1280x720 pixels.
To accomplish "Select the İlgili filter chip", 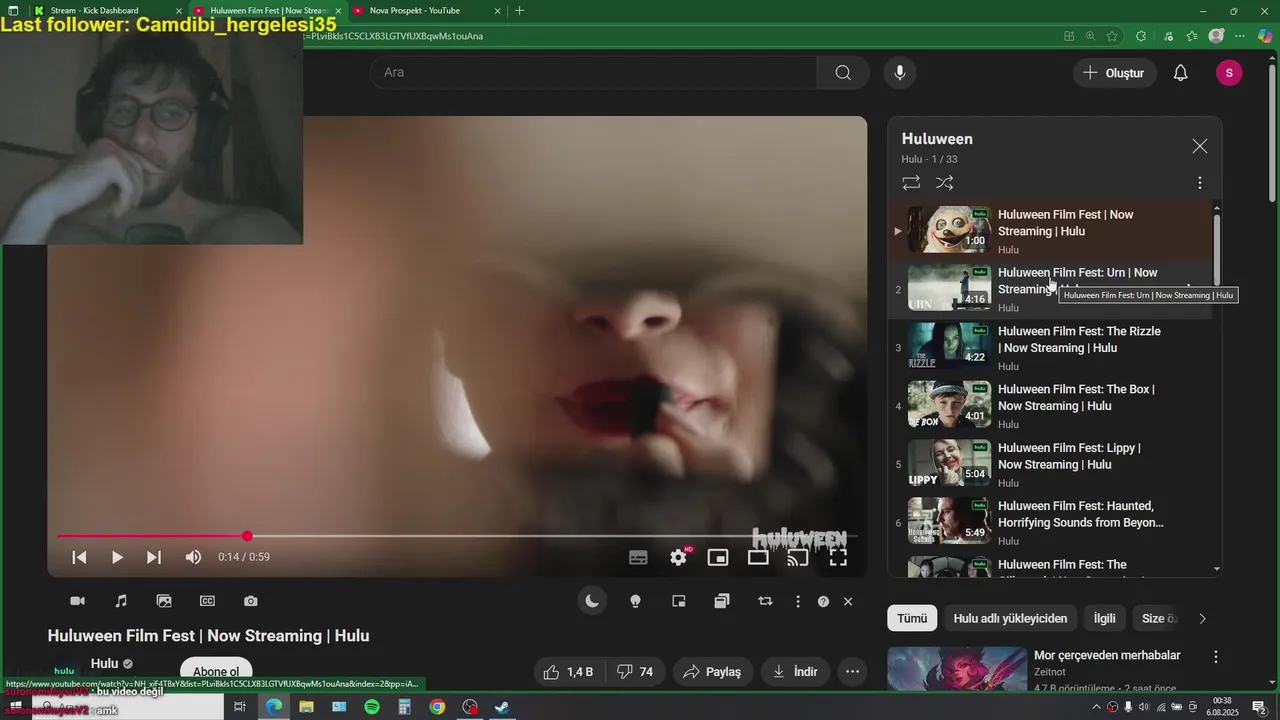I will tap(1104, 618).
